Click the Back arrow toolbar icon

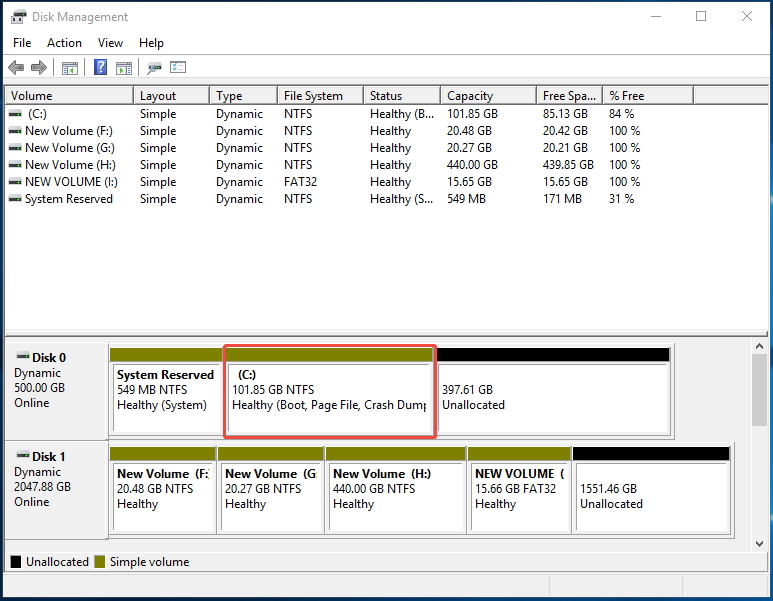pos(16,68)
